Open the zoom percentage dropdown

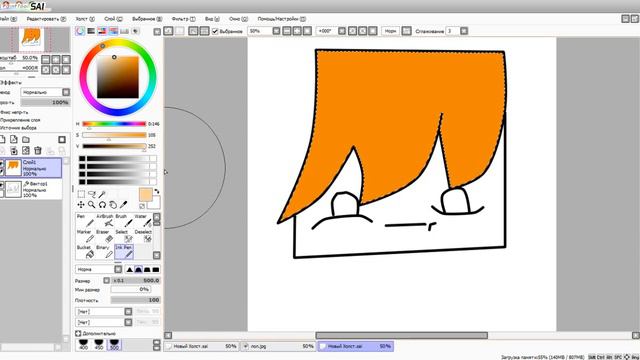pos(276,31)
